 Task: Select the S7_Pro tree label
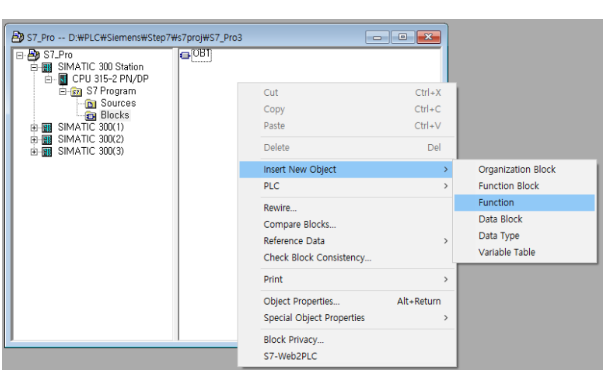pos(58,55)
